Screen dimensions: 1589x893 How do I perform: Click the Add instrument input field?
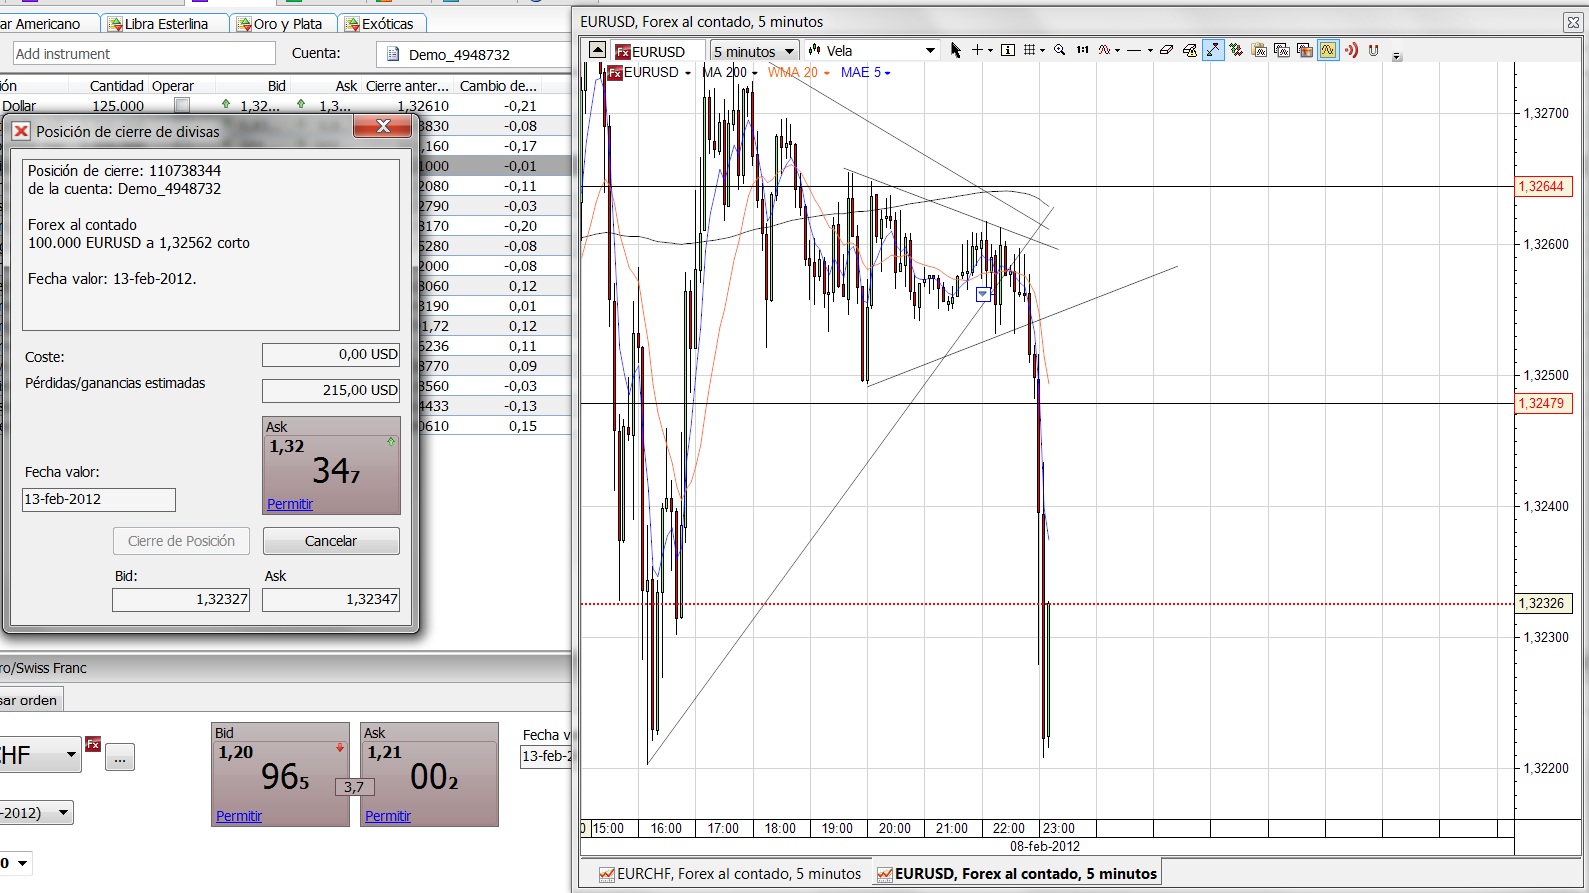click(144, 54)
